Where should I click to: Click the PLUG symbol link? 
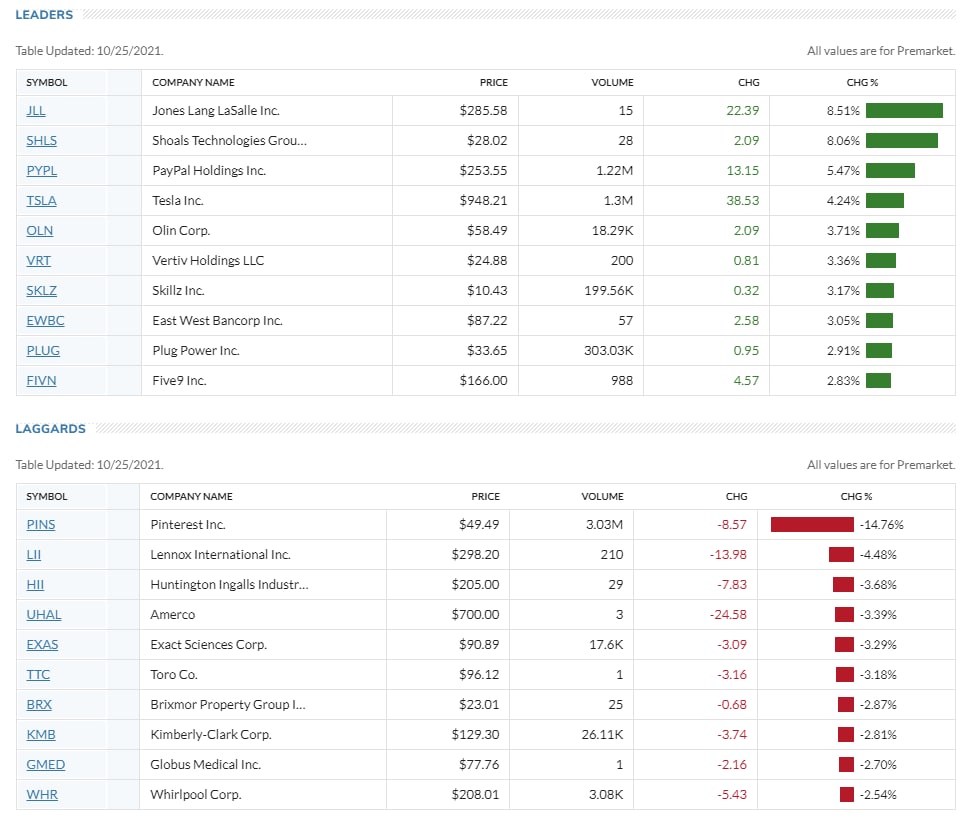pos(43,351)
